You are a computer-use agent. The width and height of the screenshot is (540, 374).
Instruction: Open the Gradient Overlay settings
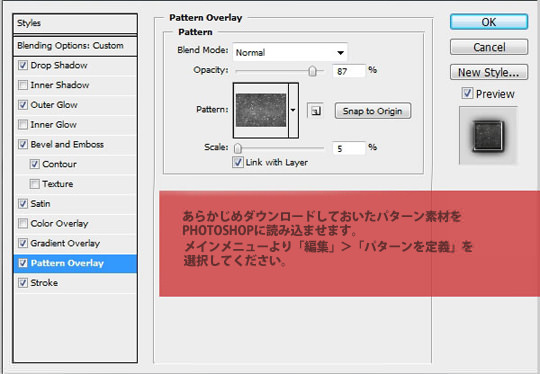click(65, 243)
